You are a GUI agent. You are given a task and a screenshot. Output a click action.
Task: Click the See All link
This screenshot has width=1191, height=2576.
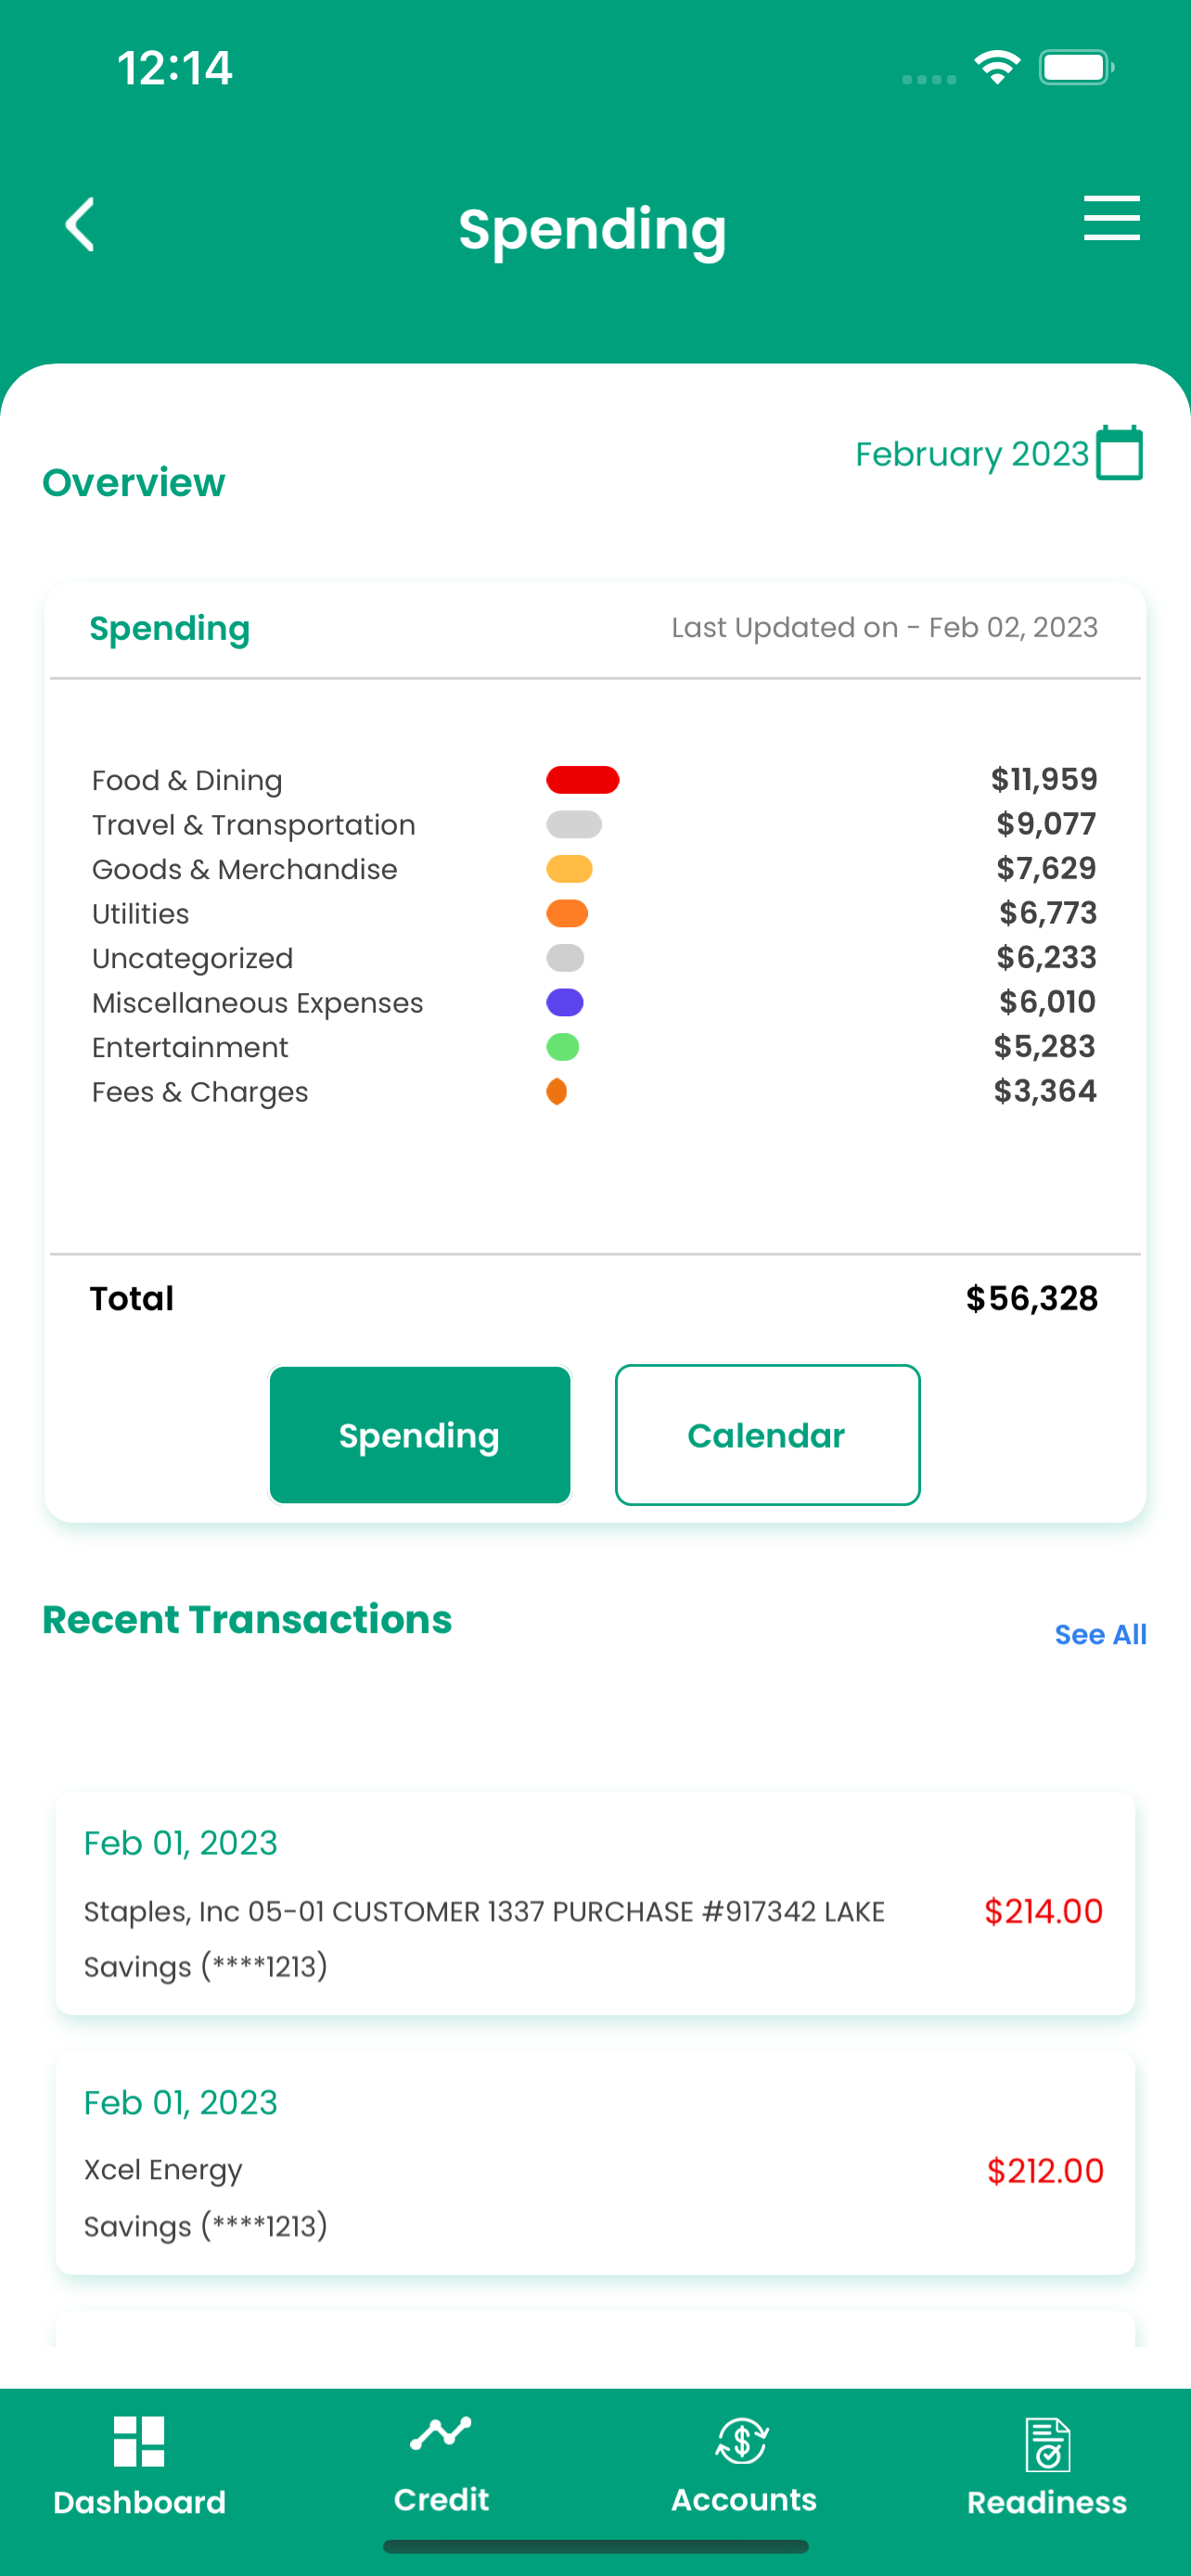point(1100,1634)
